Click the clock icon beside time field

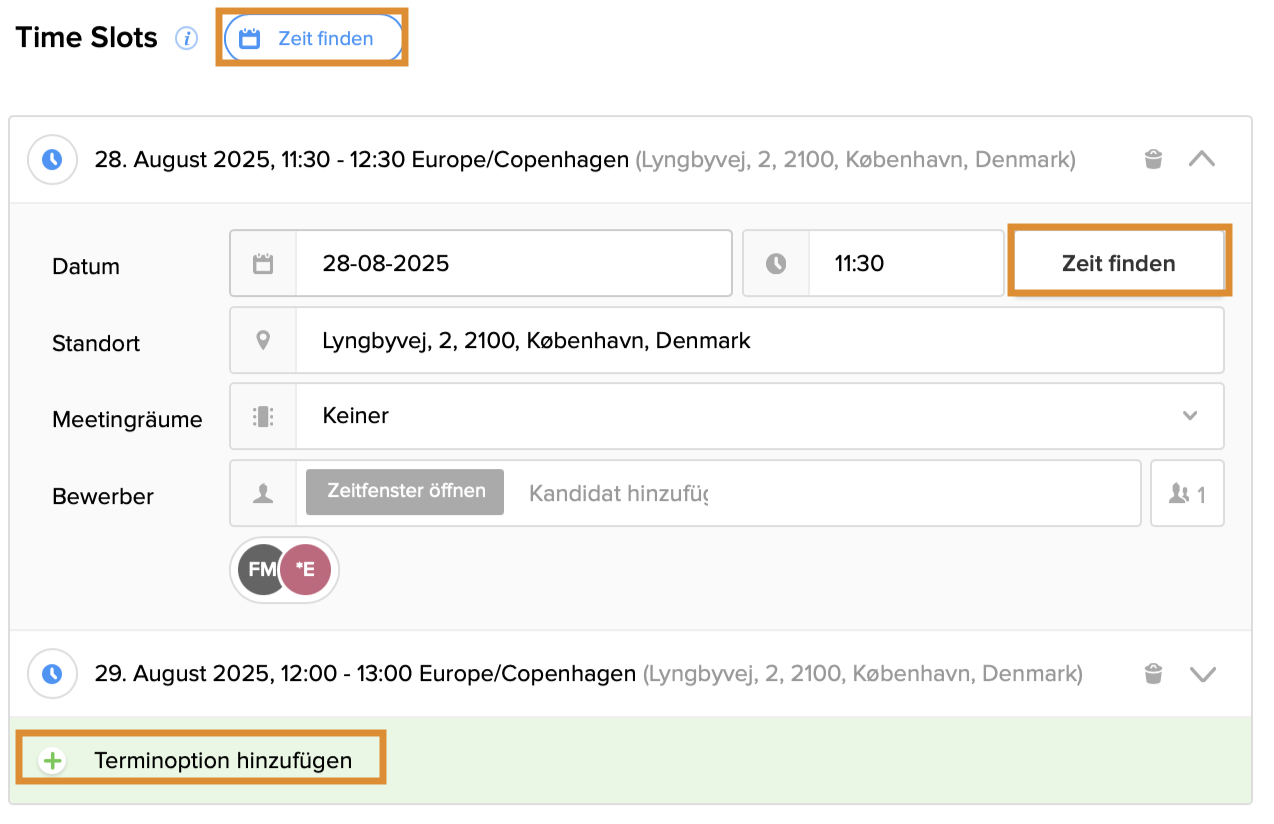776,264
